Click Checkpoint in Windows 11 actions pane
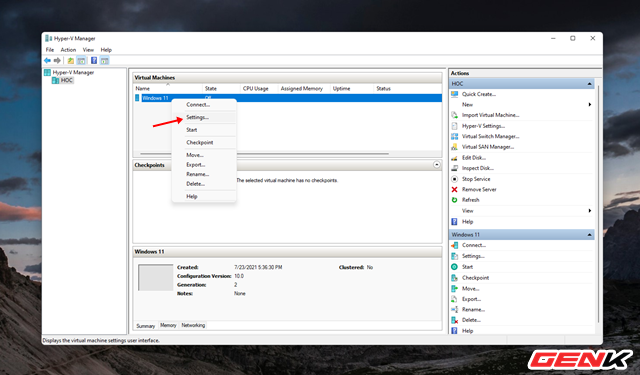The image size is (640, 375). [x=476, y=277]
